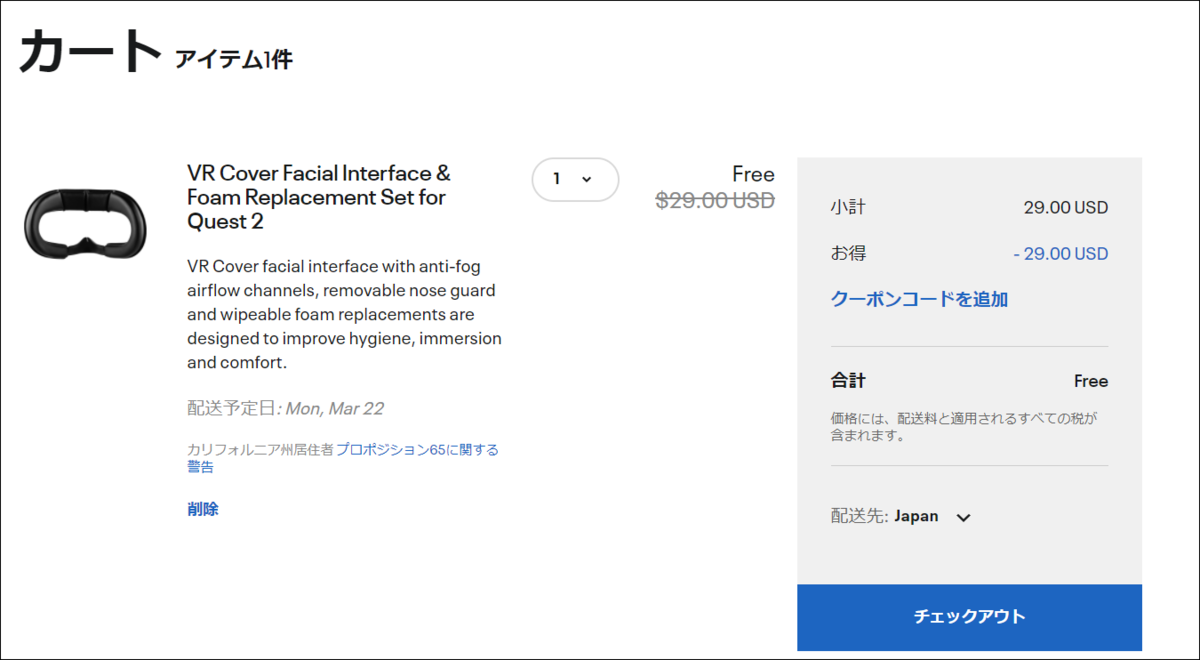Click the チェックアウト checkout button
Image resolution: width=1200 pixels, height=660 pixels.
tap(969, 617)
